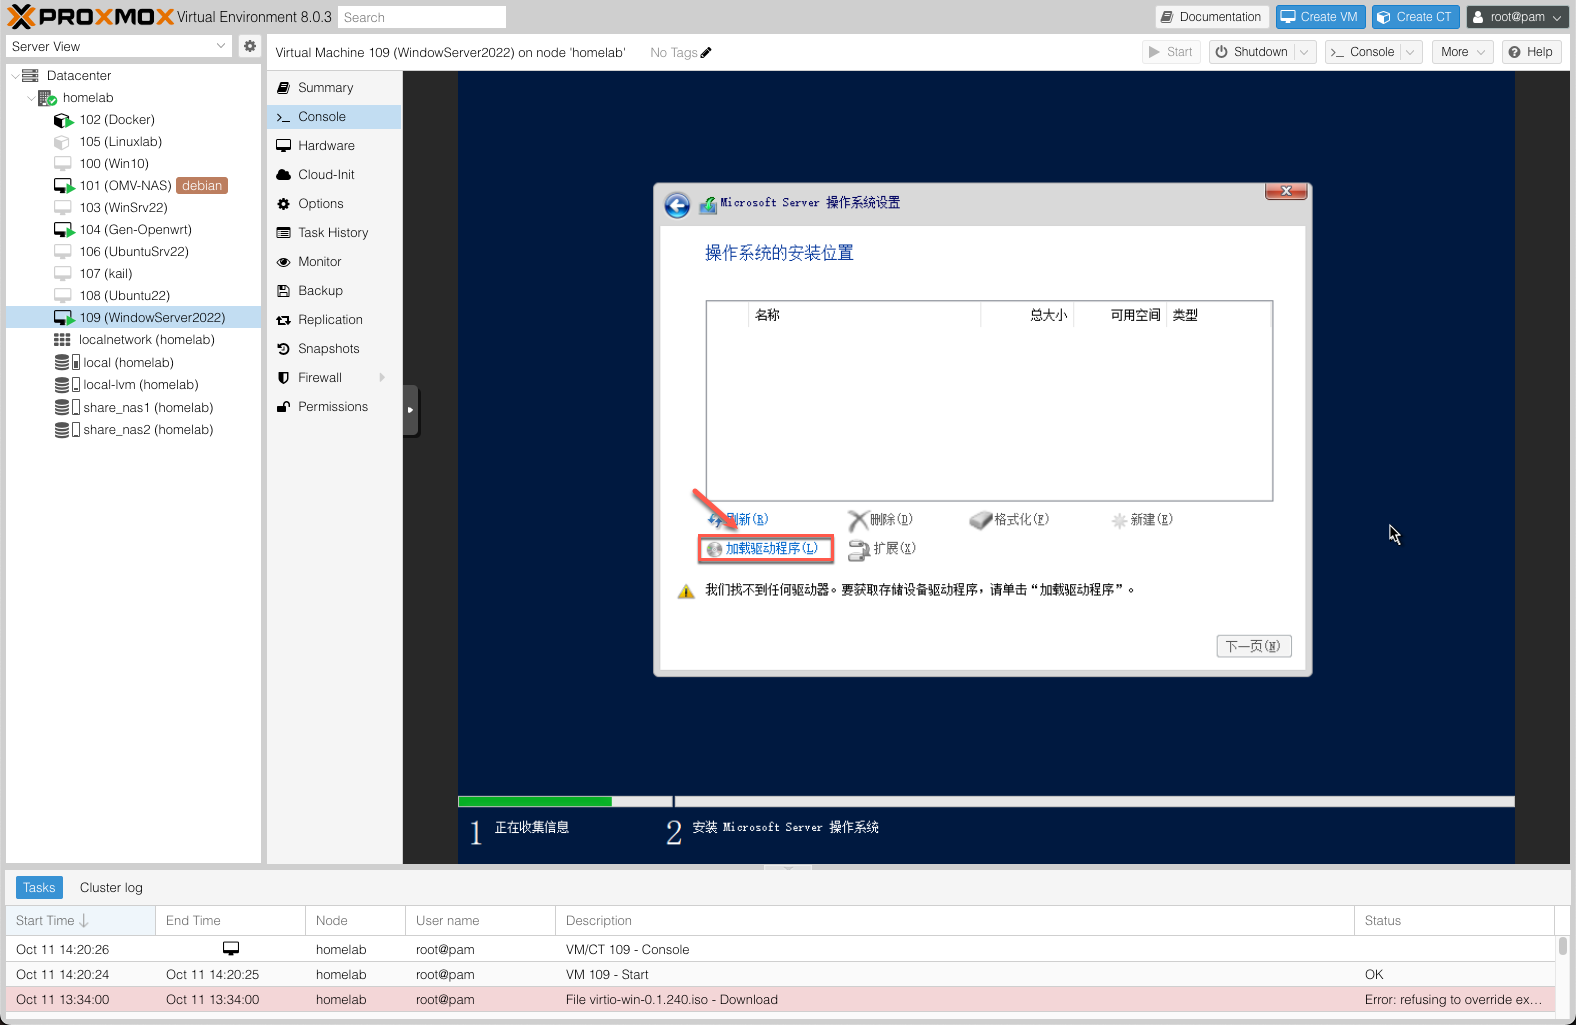Click the setup progress bar
The image size is (1576, 1025).
pyautogui.click(x=986, y=802)
